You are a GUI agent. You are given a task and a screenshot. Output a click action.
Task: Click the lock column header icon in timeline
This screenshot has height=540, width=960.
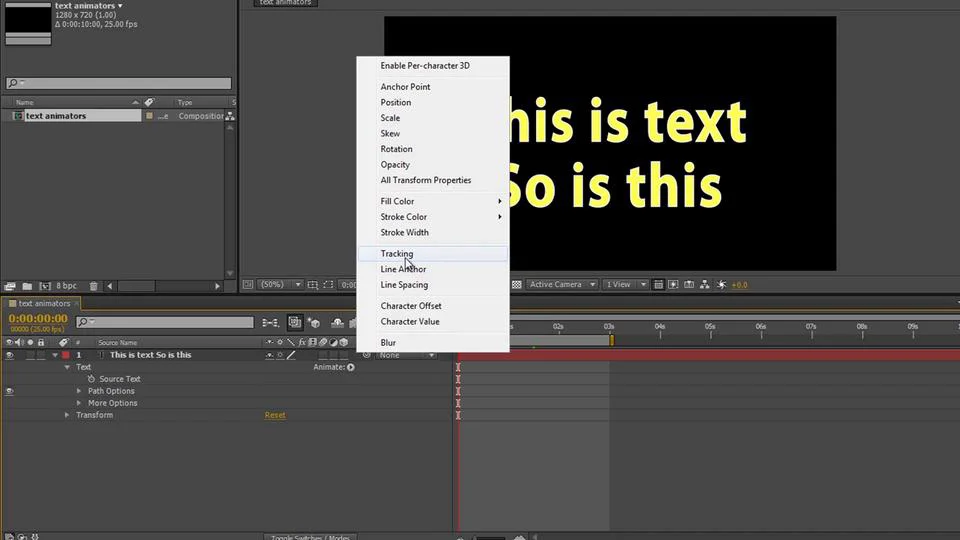(41, 343)
